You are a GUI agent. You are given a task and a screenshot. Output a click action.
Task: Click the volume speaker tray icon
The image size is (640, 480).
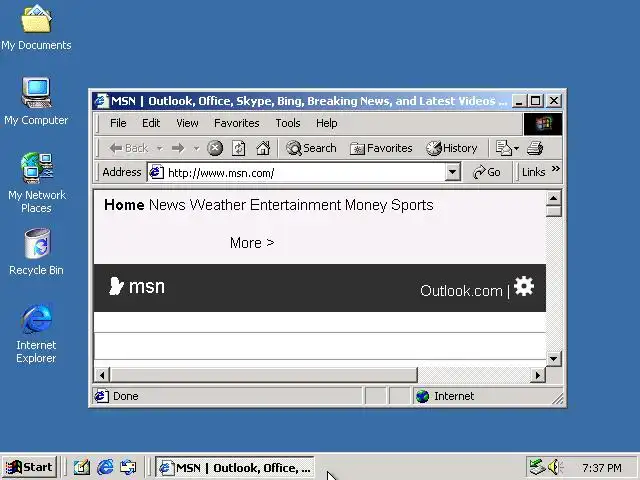(x=555, y=467)
